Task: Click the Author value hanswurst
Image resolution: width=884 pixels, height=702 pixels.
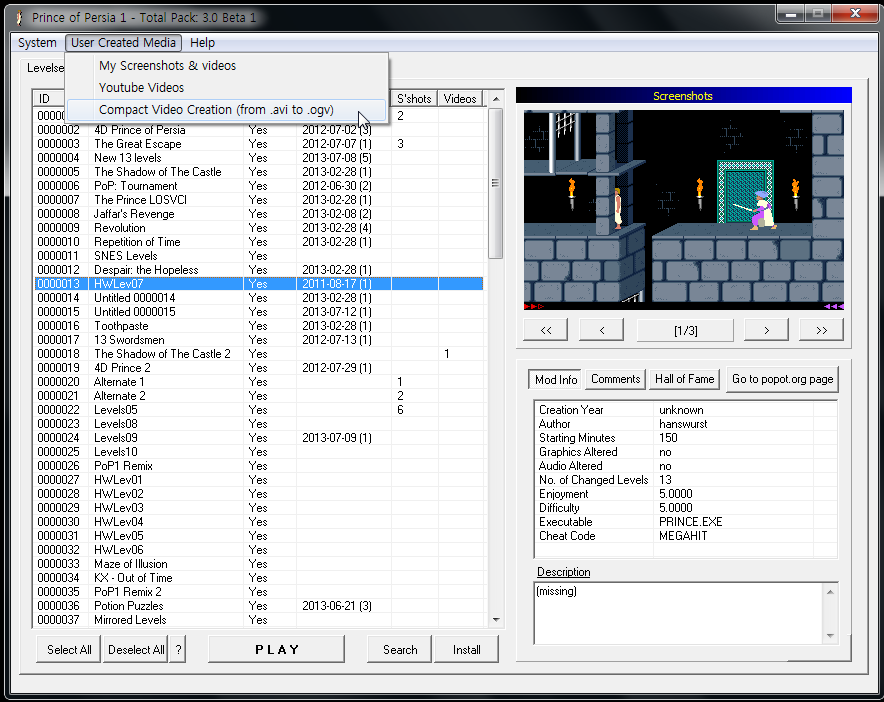Action: (683, 424)
